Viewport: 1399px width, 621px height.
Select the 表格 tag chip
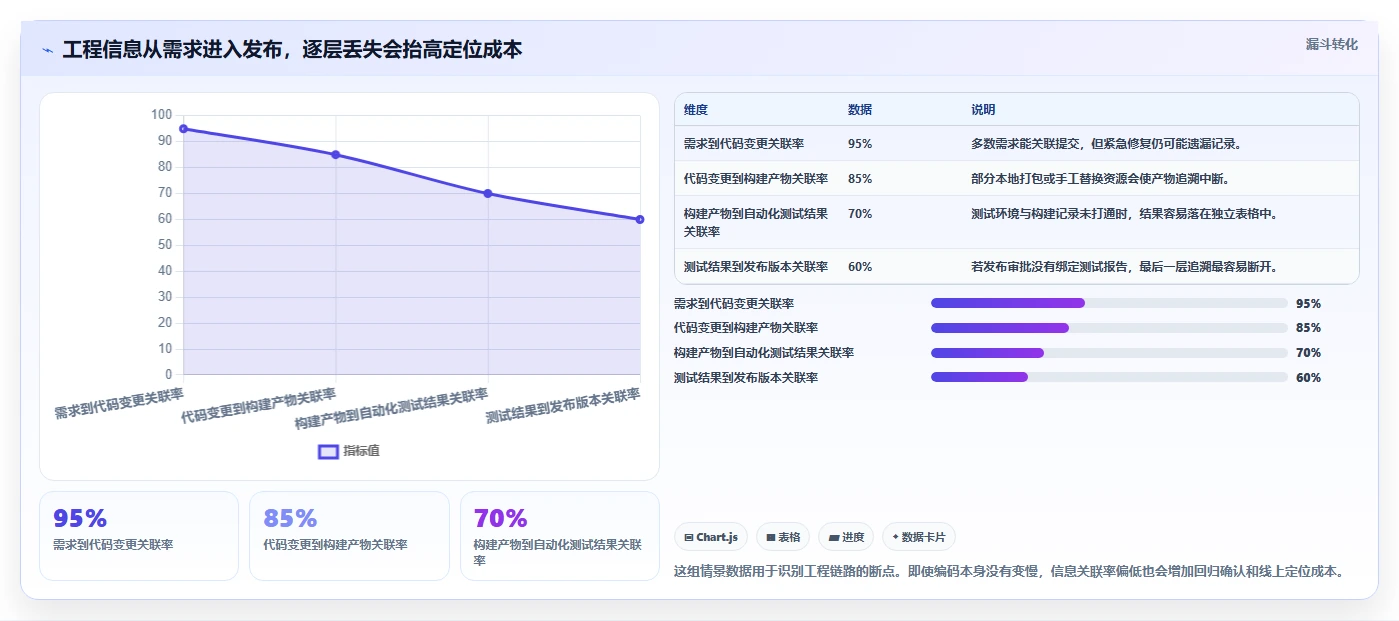pos(783,537)
